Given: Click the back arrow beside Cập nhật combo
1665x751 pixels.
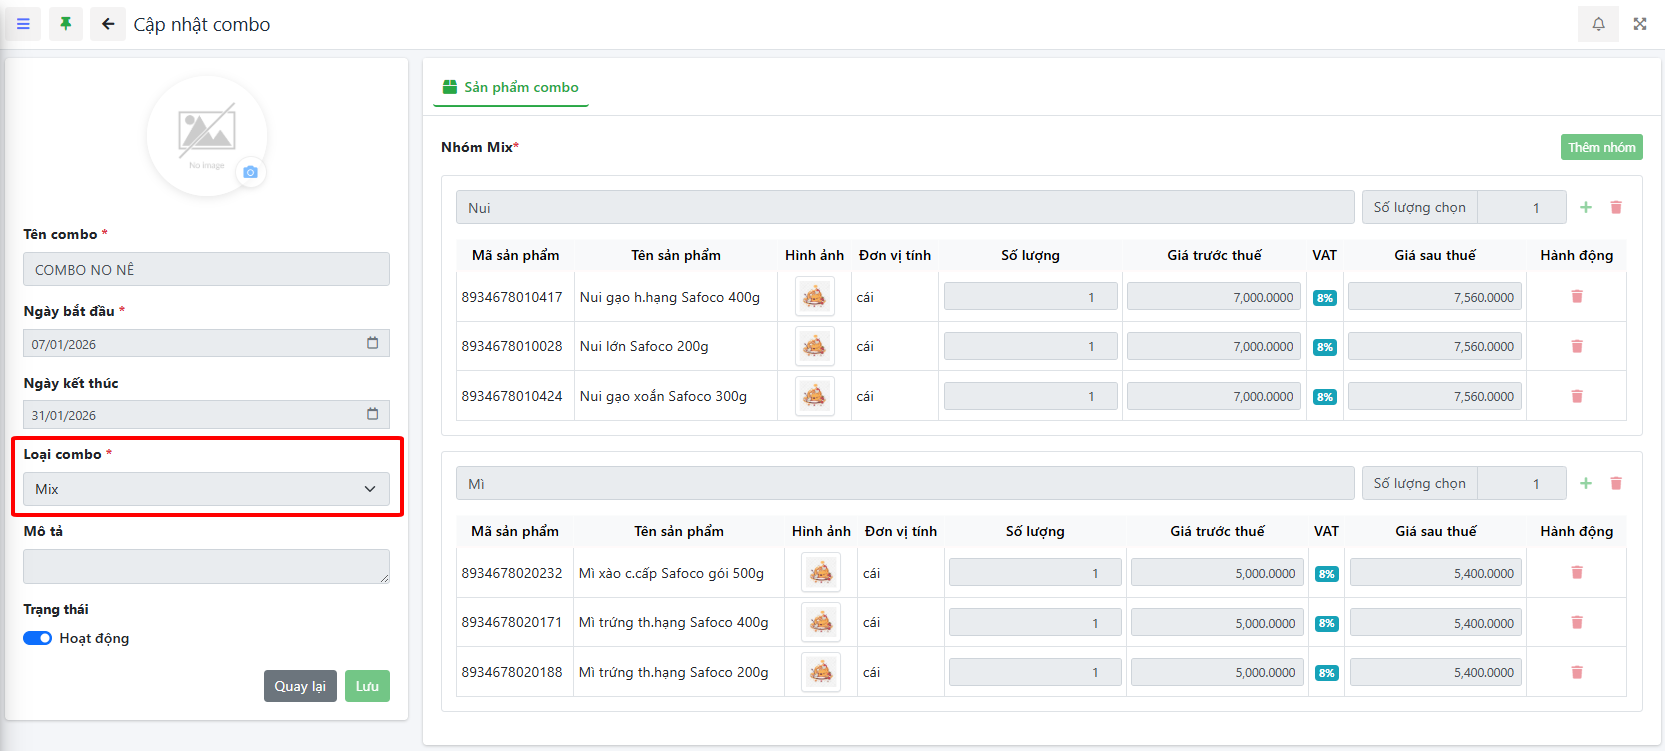Looking at the screenshot, I should [108, 24].
